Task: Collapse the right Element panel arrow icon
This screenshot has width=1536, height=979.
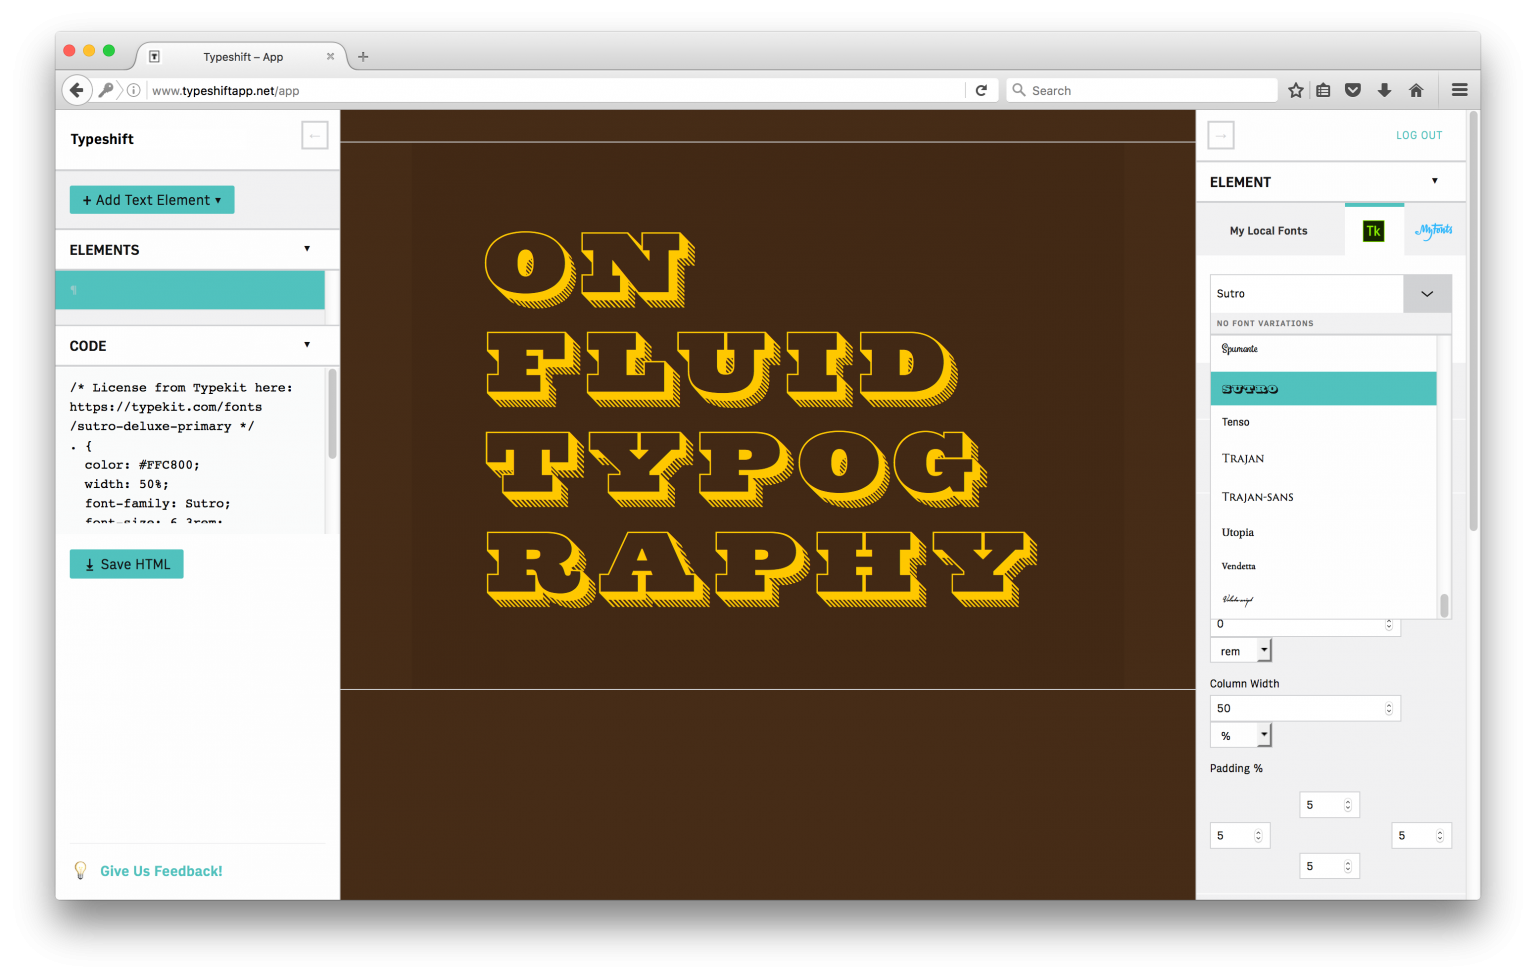Action: coord(1220,134)
